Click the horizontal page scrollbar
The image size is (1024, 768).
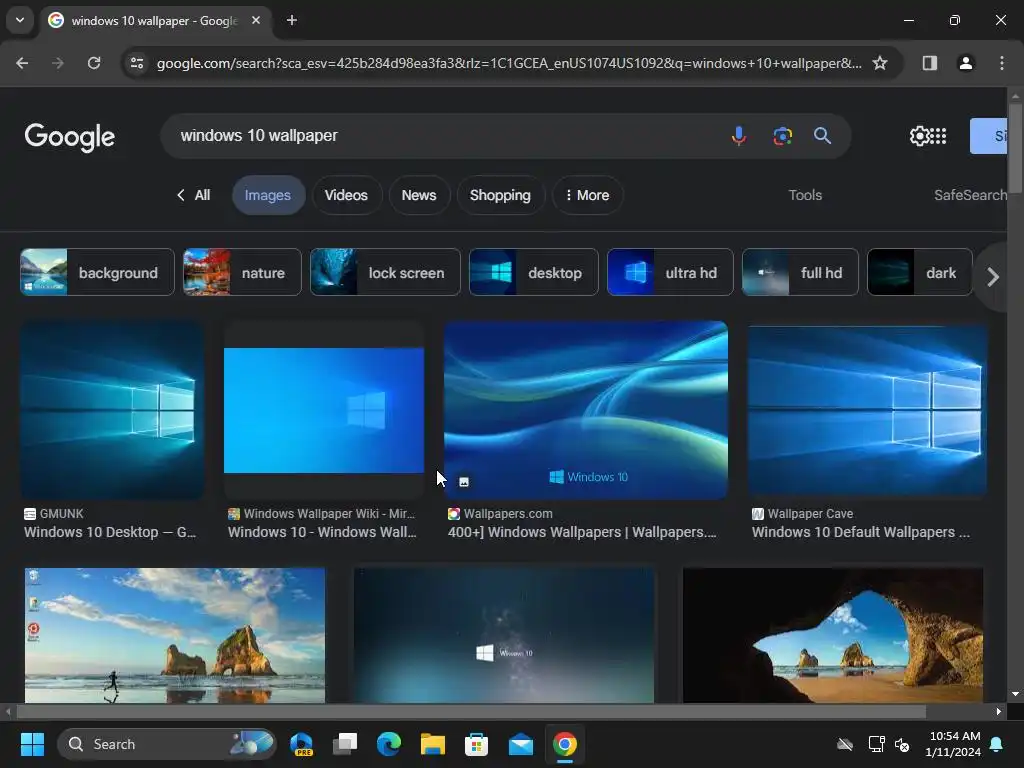471,711
